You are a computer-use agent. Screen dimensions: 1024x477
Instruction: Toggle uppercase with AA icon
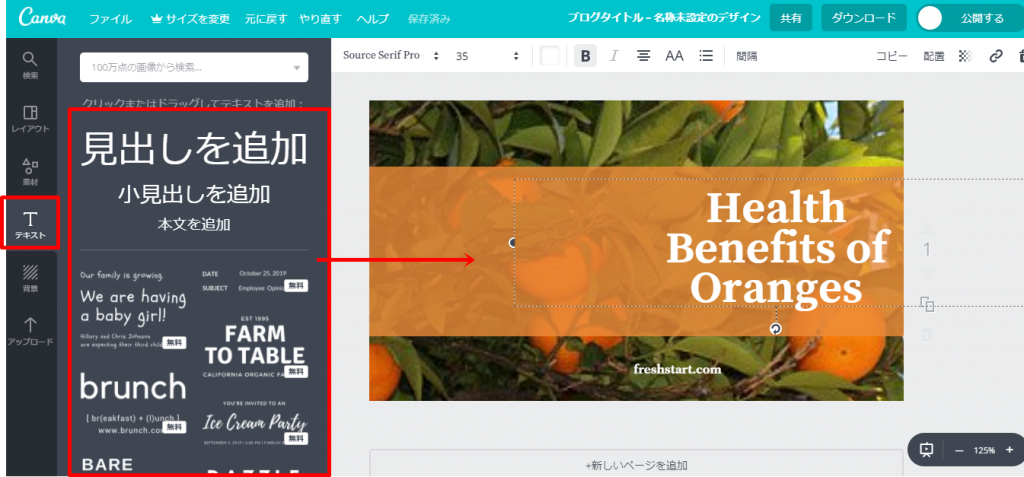tap(674, 56)
